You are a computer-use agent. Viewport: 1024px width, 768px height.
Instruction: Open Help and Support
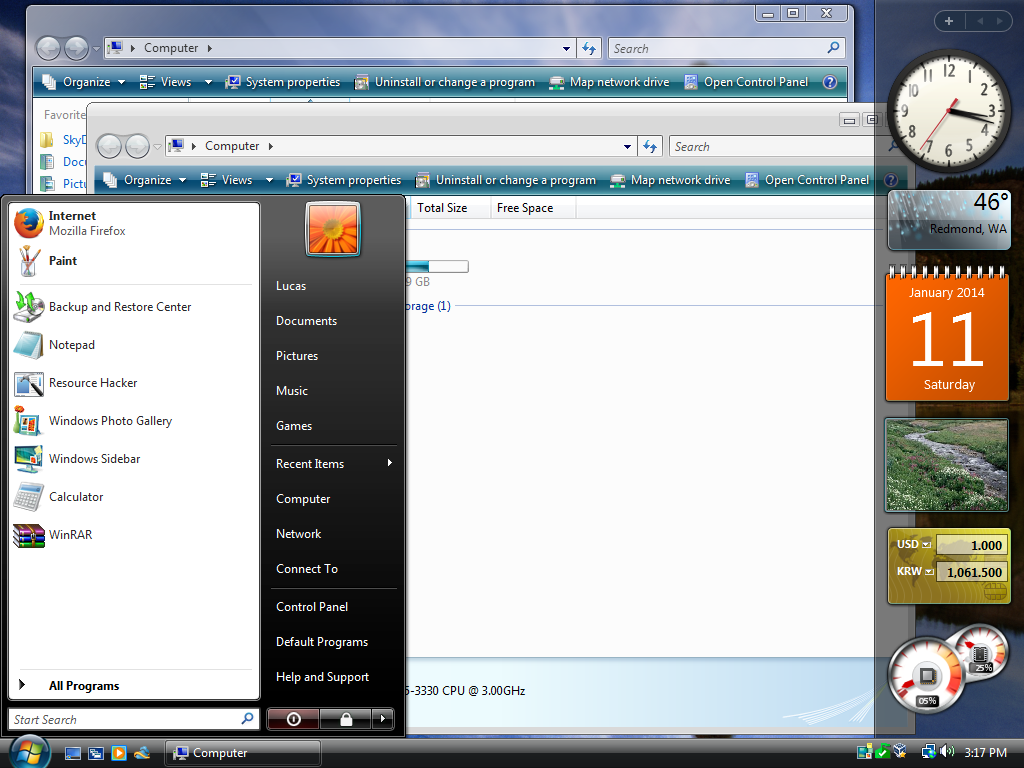334,677
